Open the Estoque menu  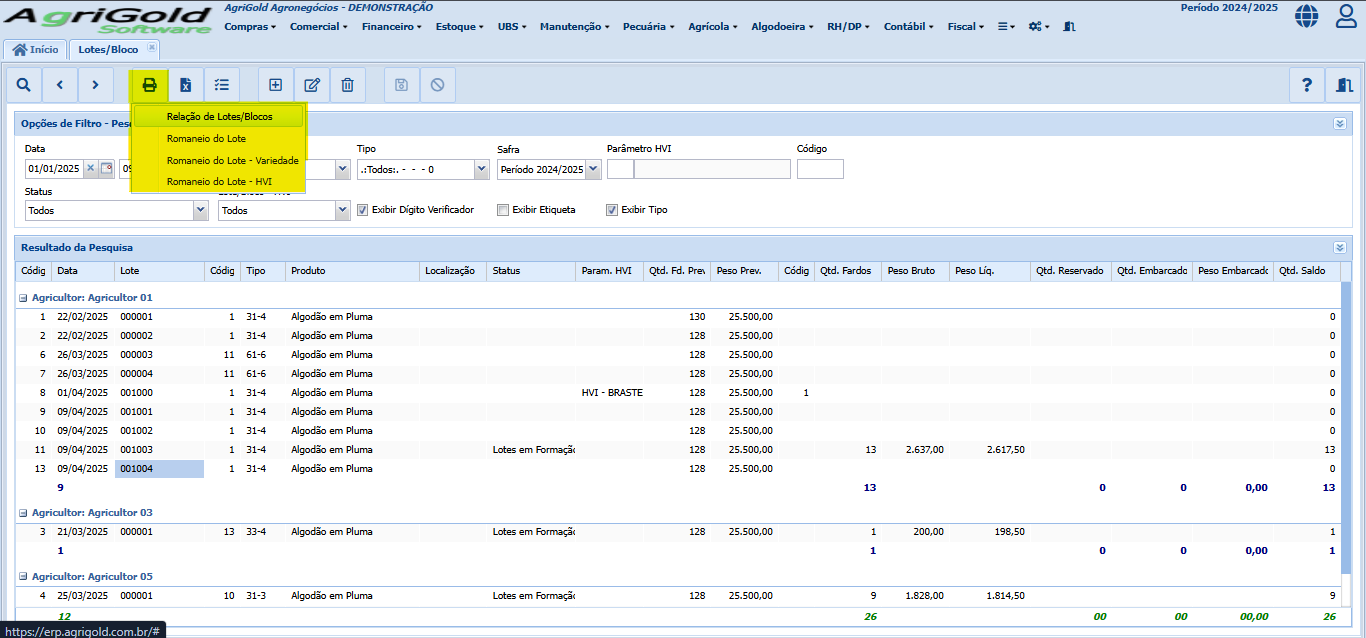(x=460, y=27)
